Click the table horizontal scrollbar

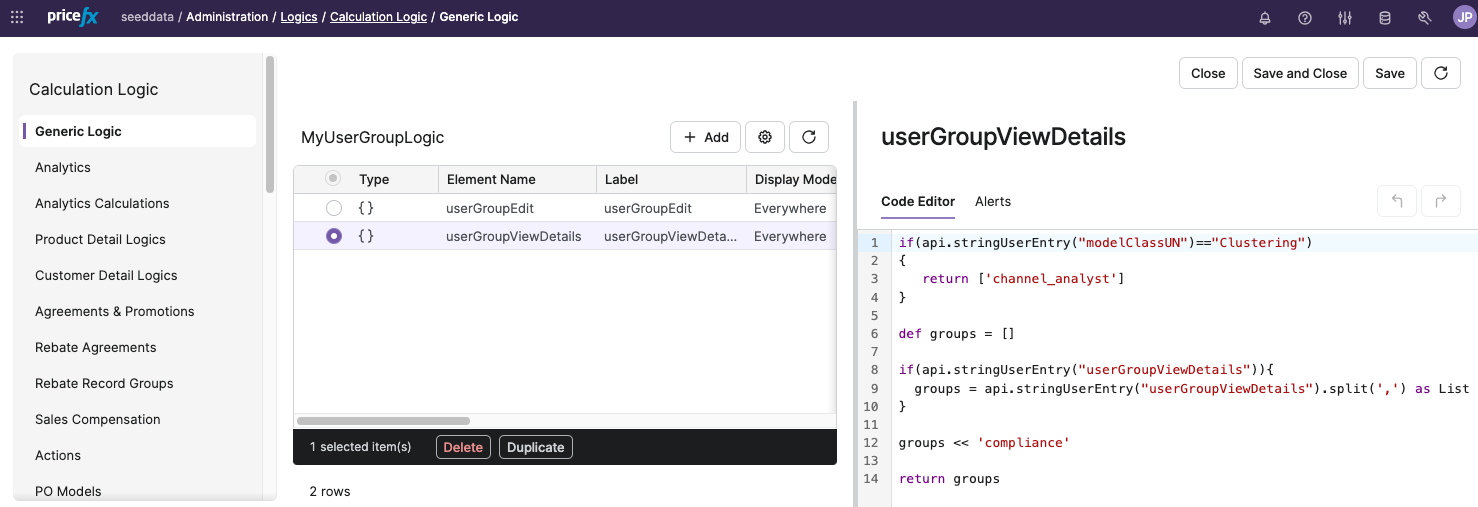383,421
